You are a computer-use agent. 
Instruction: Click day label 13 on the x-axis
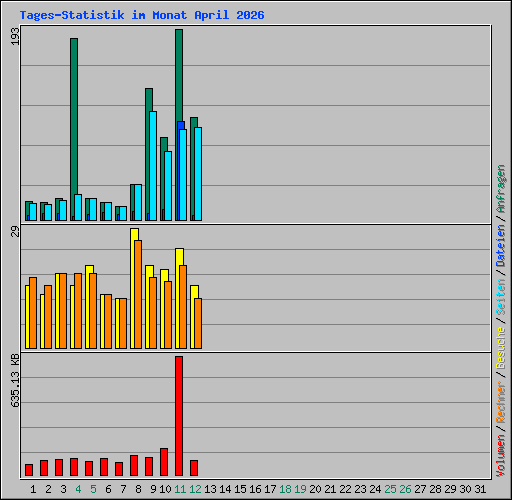210,489
